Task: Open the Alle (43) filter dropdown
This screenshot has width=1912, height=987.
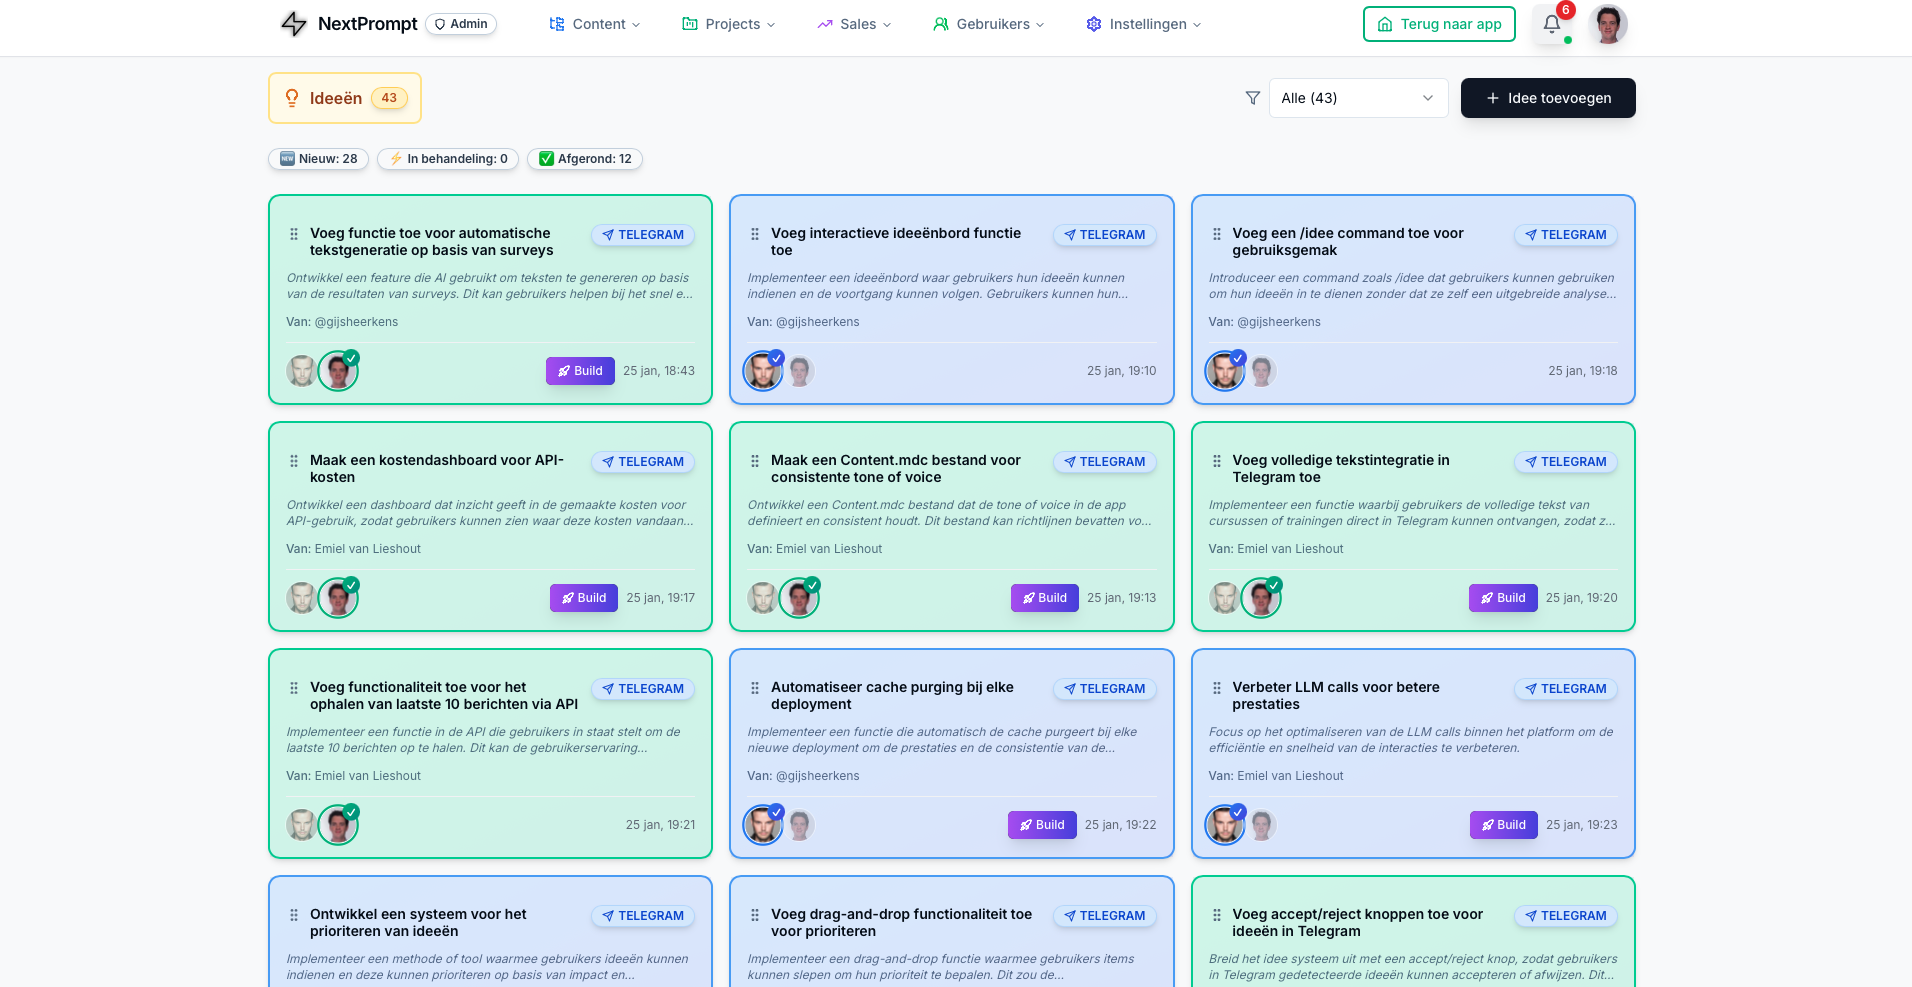Action: pos(1357,98)
